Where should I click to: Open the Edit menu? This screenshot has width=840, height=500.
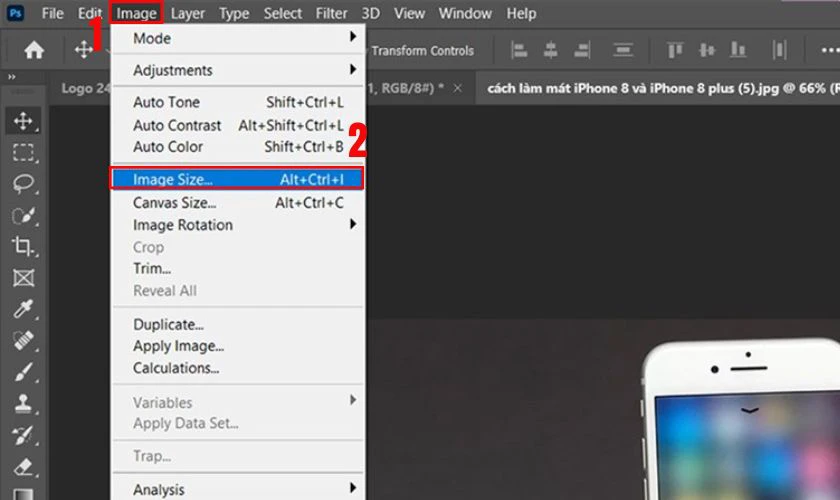click(89, 13)
